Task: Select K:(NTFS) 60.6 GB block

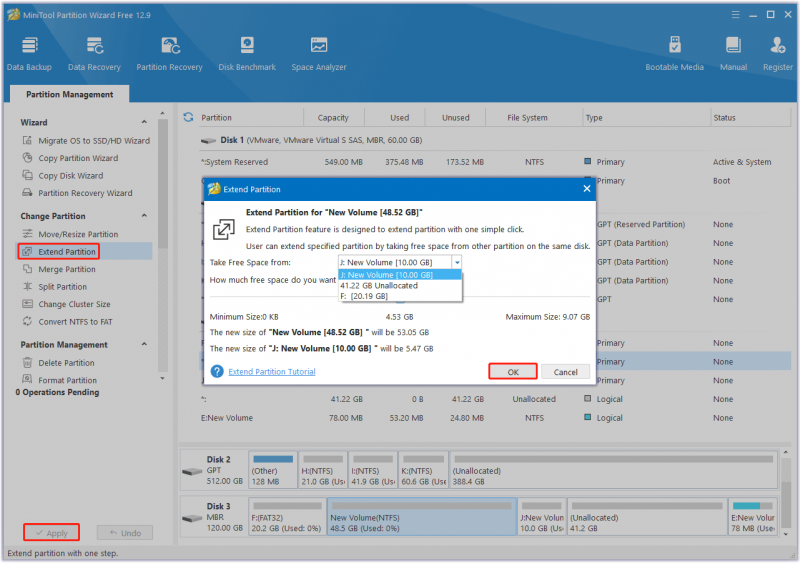Action: click(x=423, y=470)
